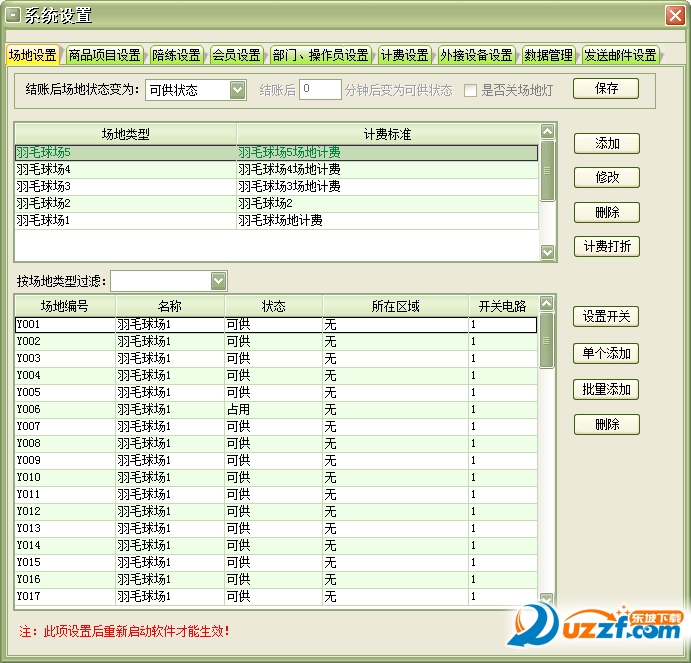Expand the 可供状态 status dropdown

pyautogui.click(x=237, y=90)
